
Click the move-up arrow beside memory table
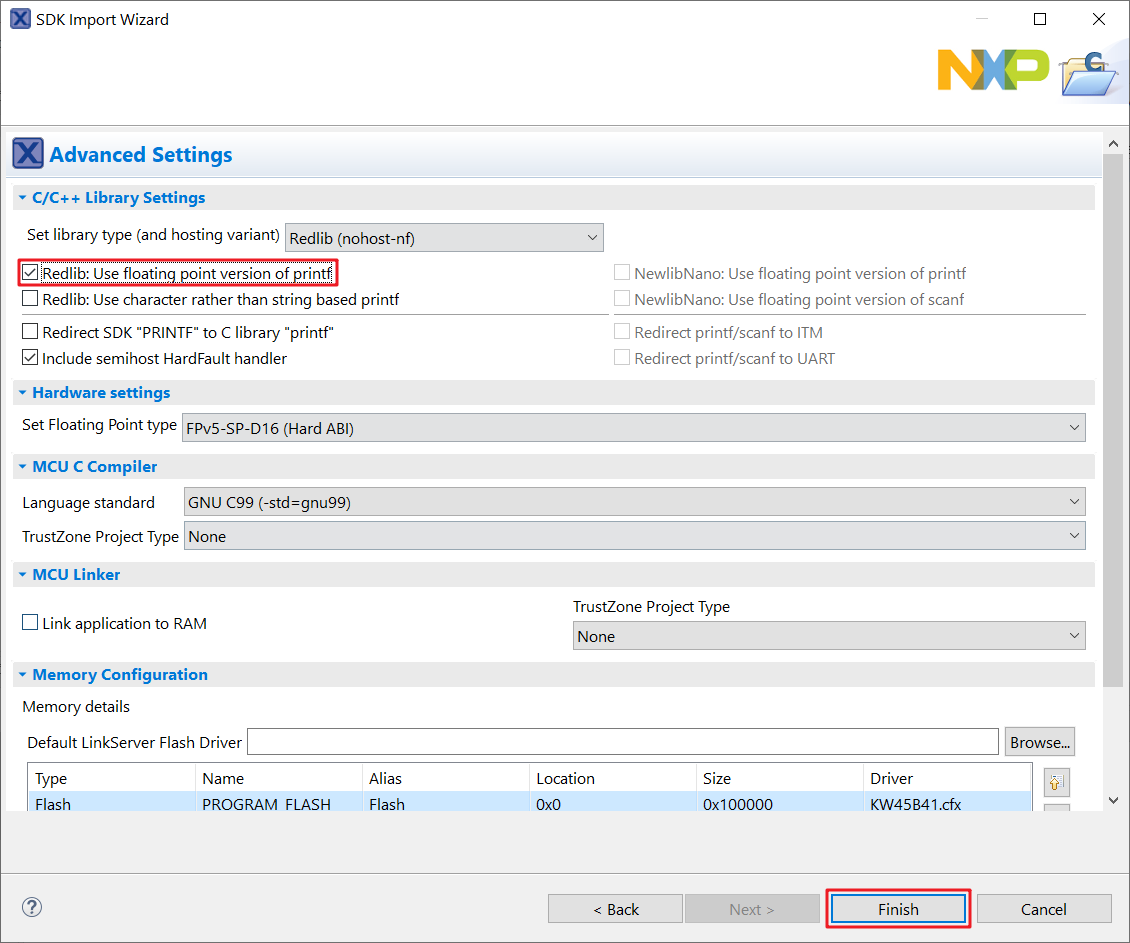pyautogui.click(x=1054, y=782)
